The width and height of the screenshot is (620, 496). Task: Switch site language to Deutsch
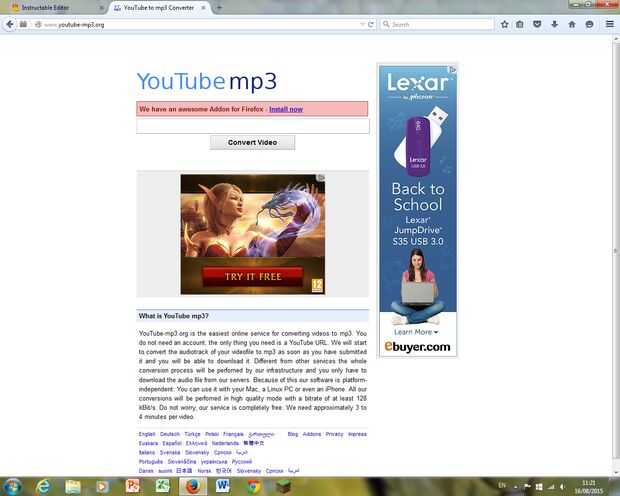(170, 434)
